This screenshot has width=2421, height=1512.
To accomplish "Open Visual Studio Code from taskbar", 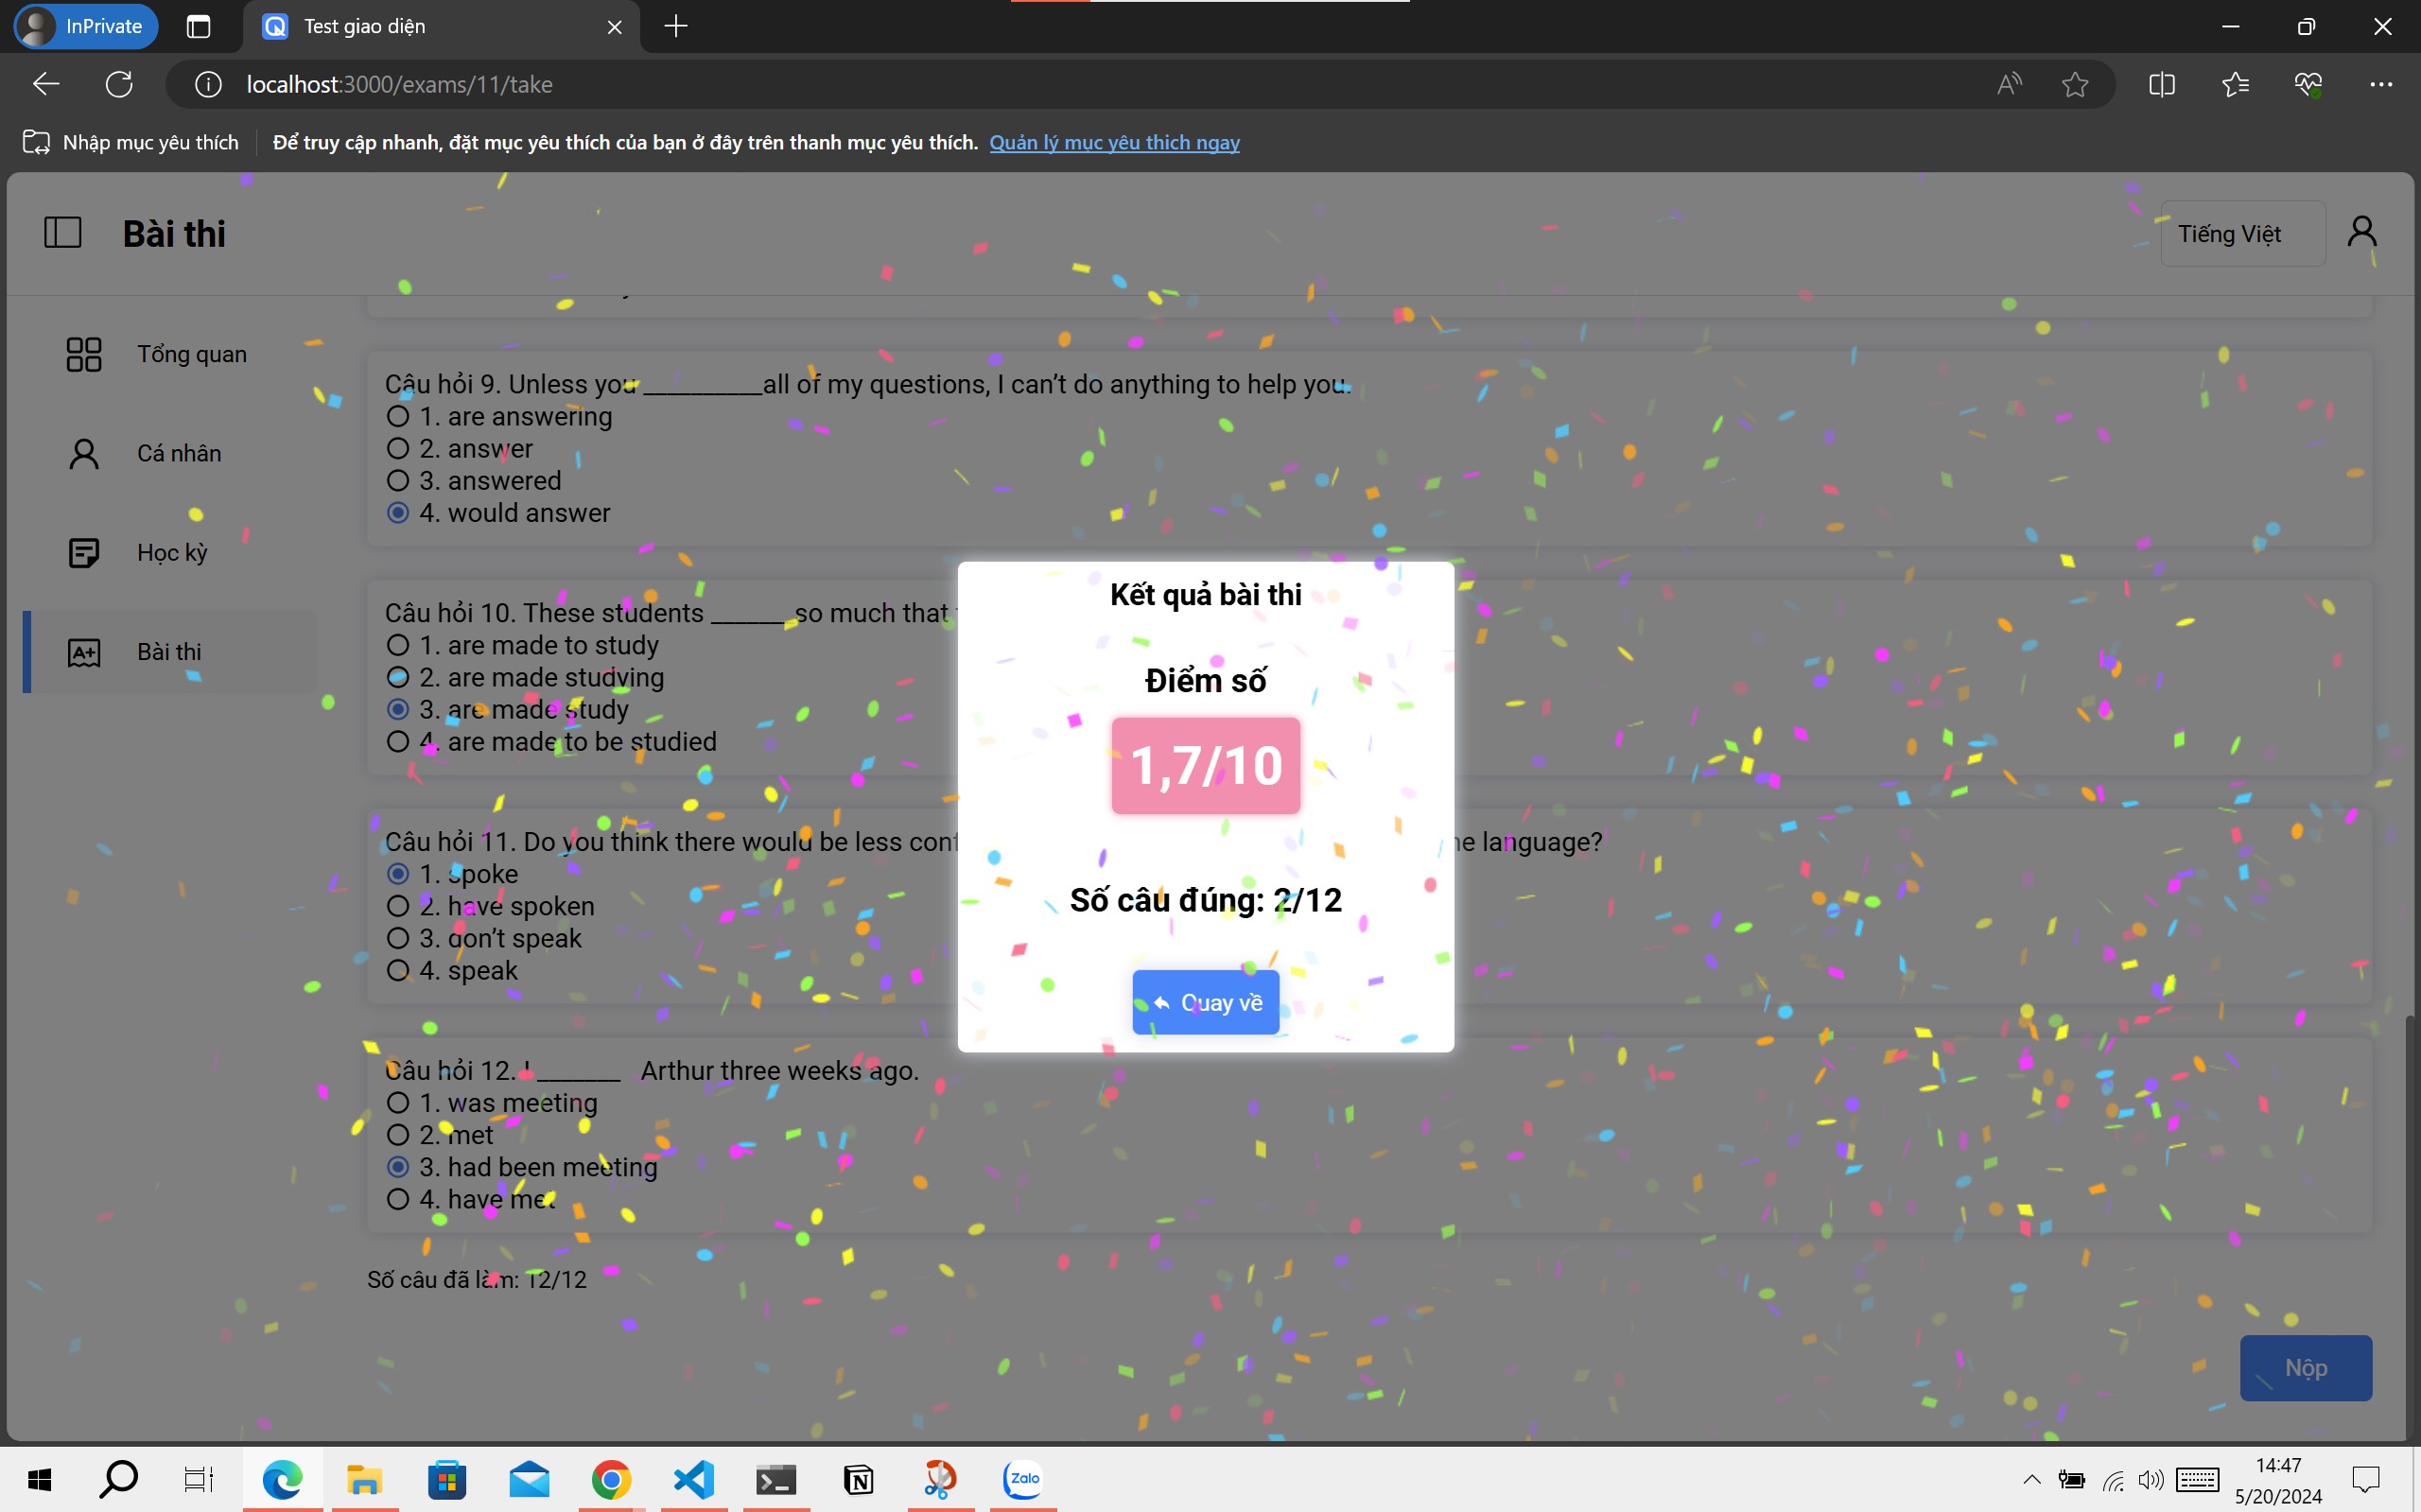I will tap(693, 1479).
